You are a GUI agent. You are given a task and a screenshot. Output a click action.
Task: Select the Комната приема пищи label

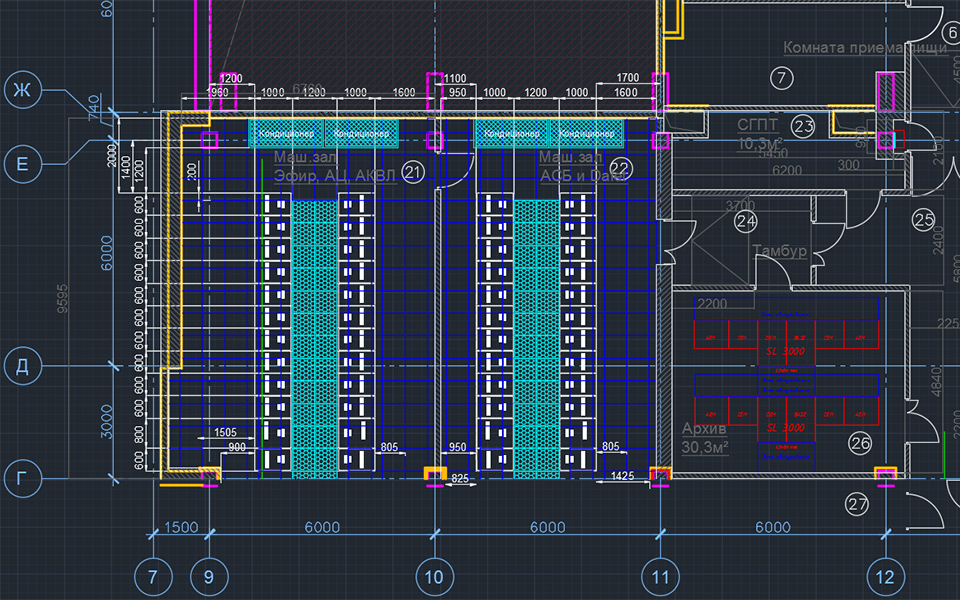click(864, 47)
